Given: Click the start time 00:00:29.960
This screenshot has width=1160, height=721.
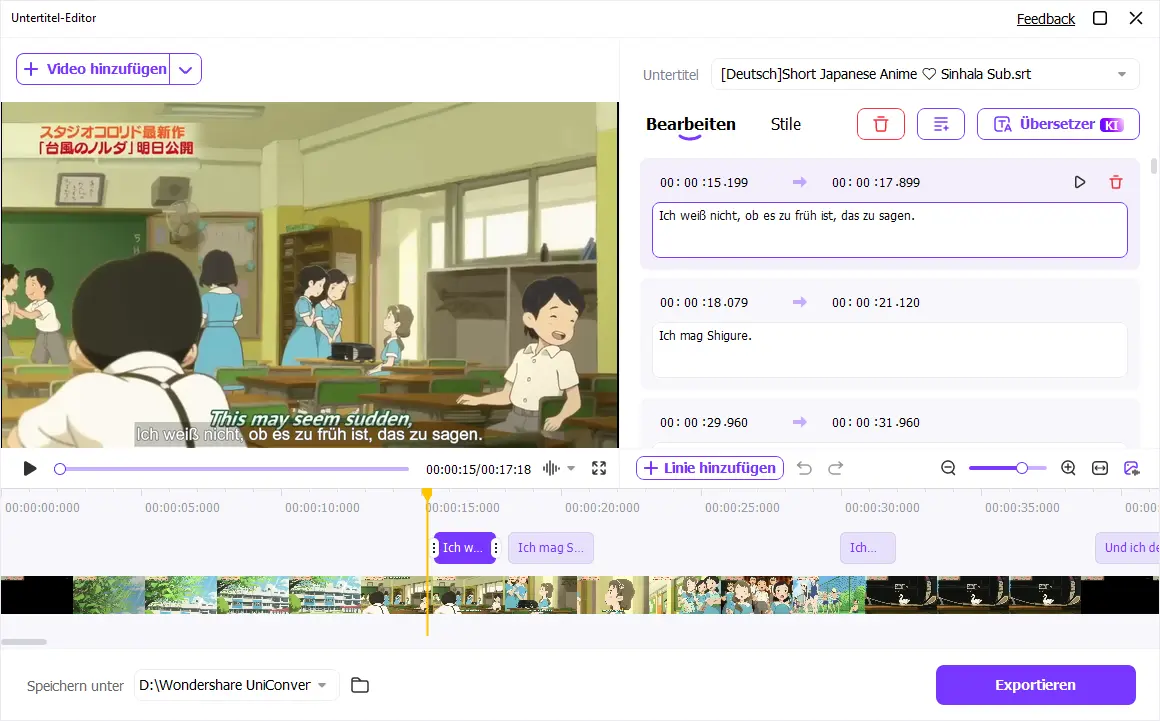Looking at the screenshot, I should coord(704,423).
